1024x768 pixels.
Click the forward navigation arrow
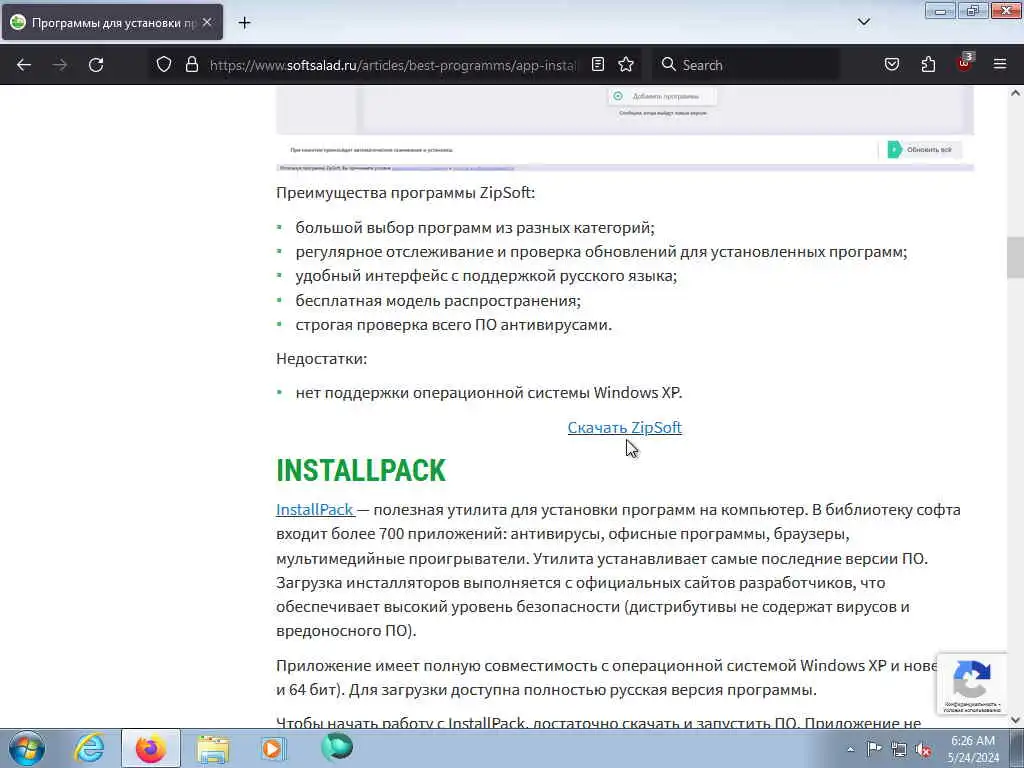point(59,65)
